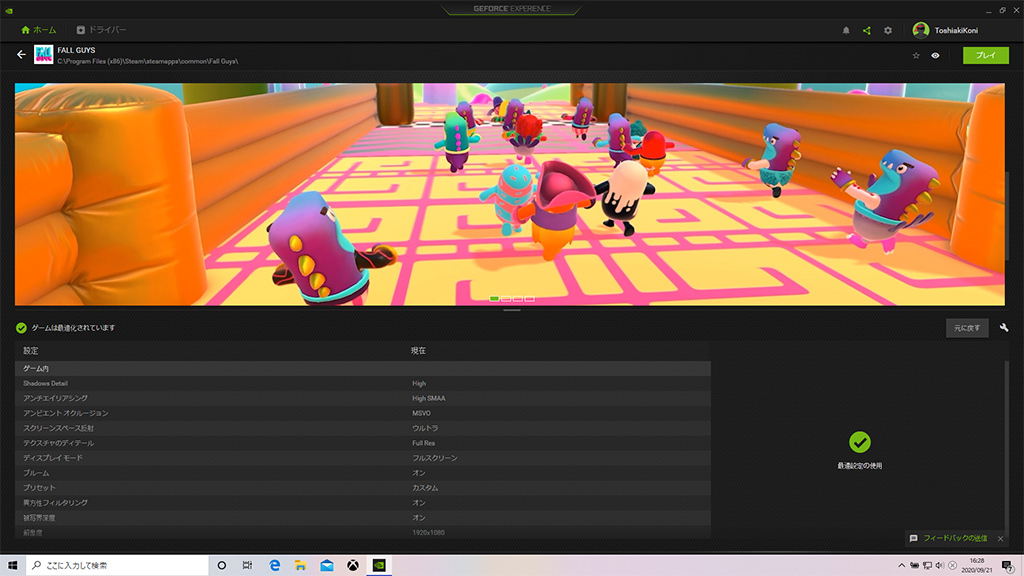This screenshot has width=1024, height=576.
Task: Open the Windows Start menu
Action: [x=12, y=566]
